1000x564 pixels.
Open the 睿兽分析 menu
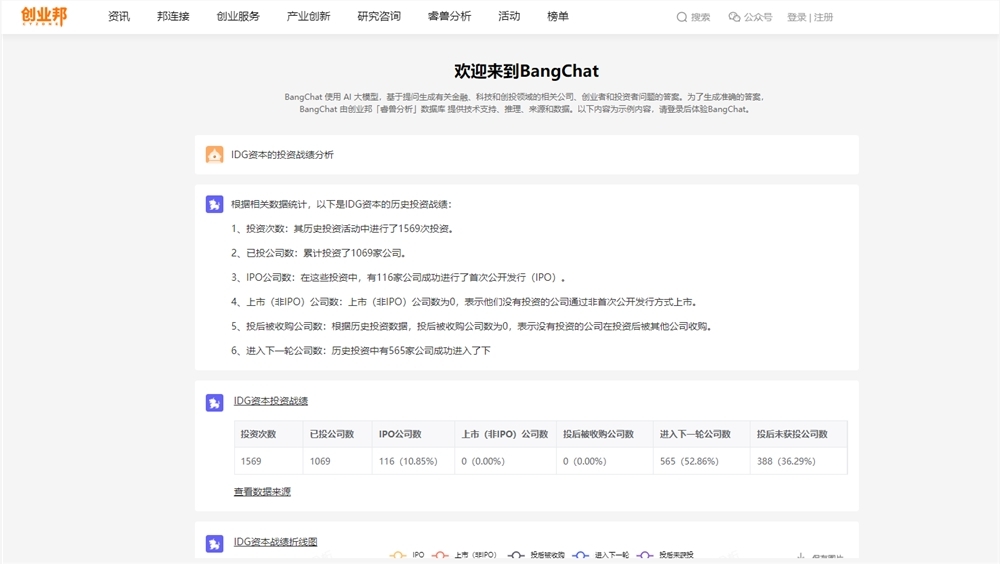(449, 17)
